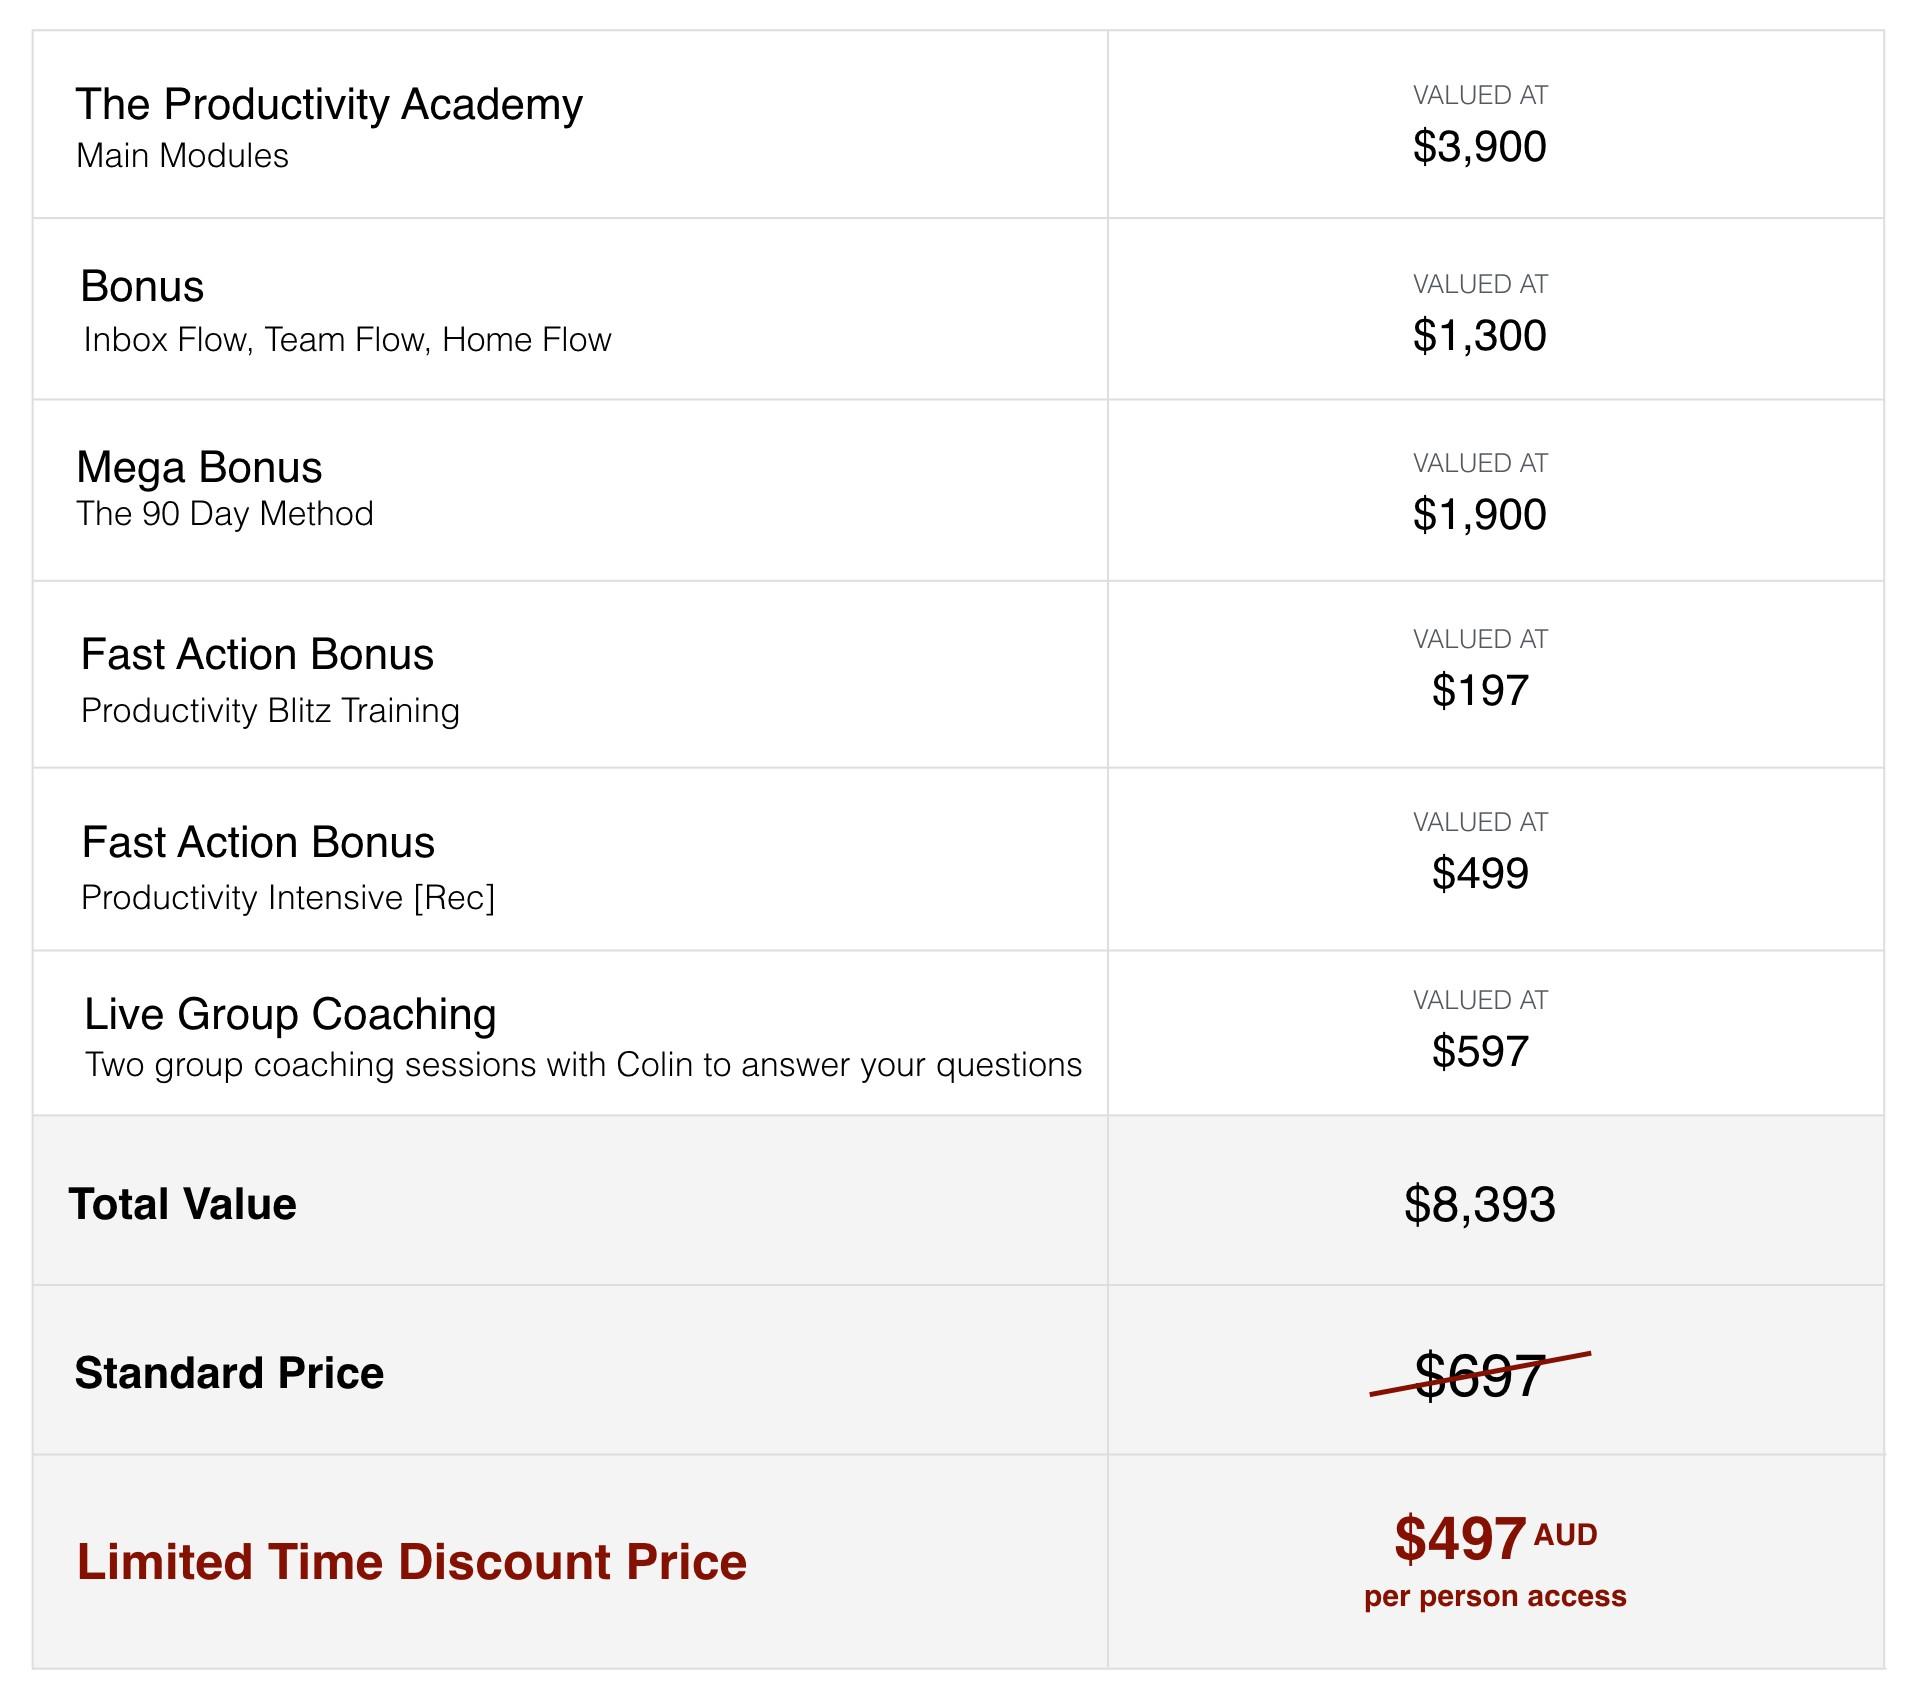Click the 'Live Group Coaching' heading
Viewport: 1920px width, 1700px height.
click(x=290, y=1015)
